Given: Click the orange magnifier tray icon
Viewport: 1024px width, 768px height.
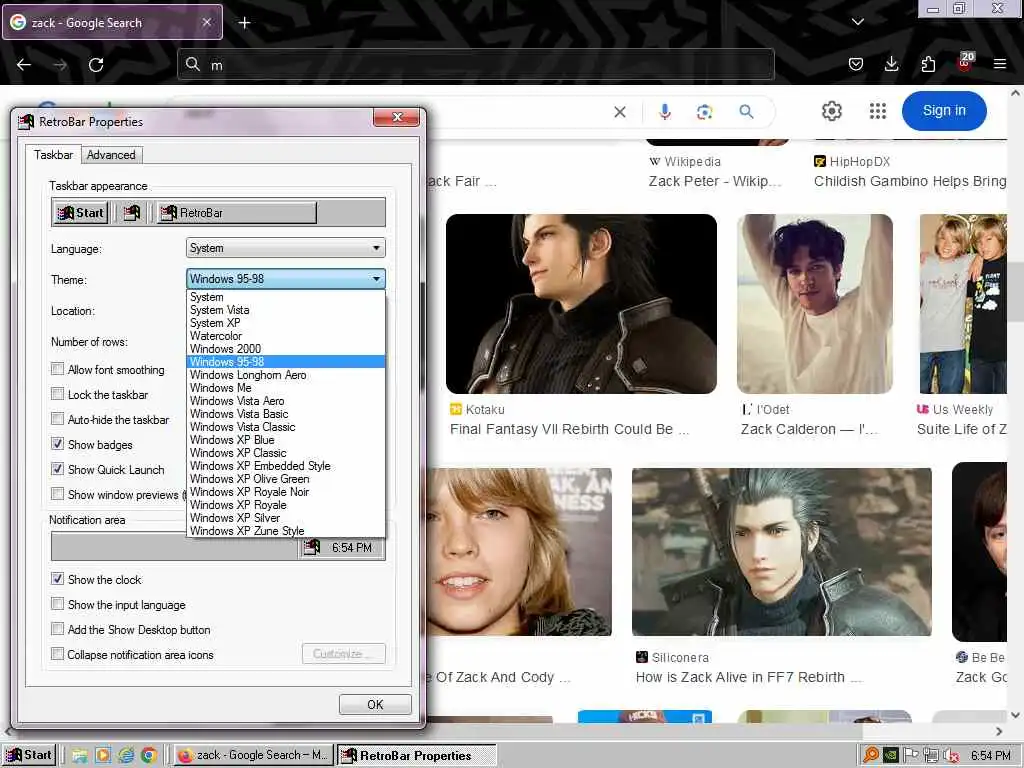Looking at the screenshot, I should tap(871, 756).
